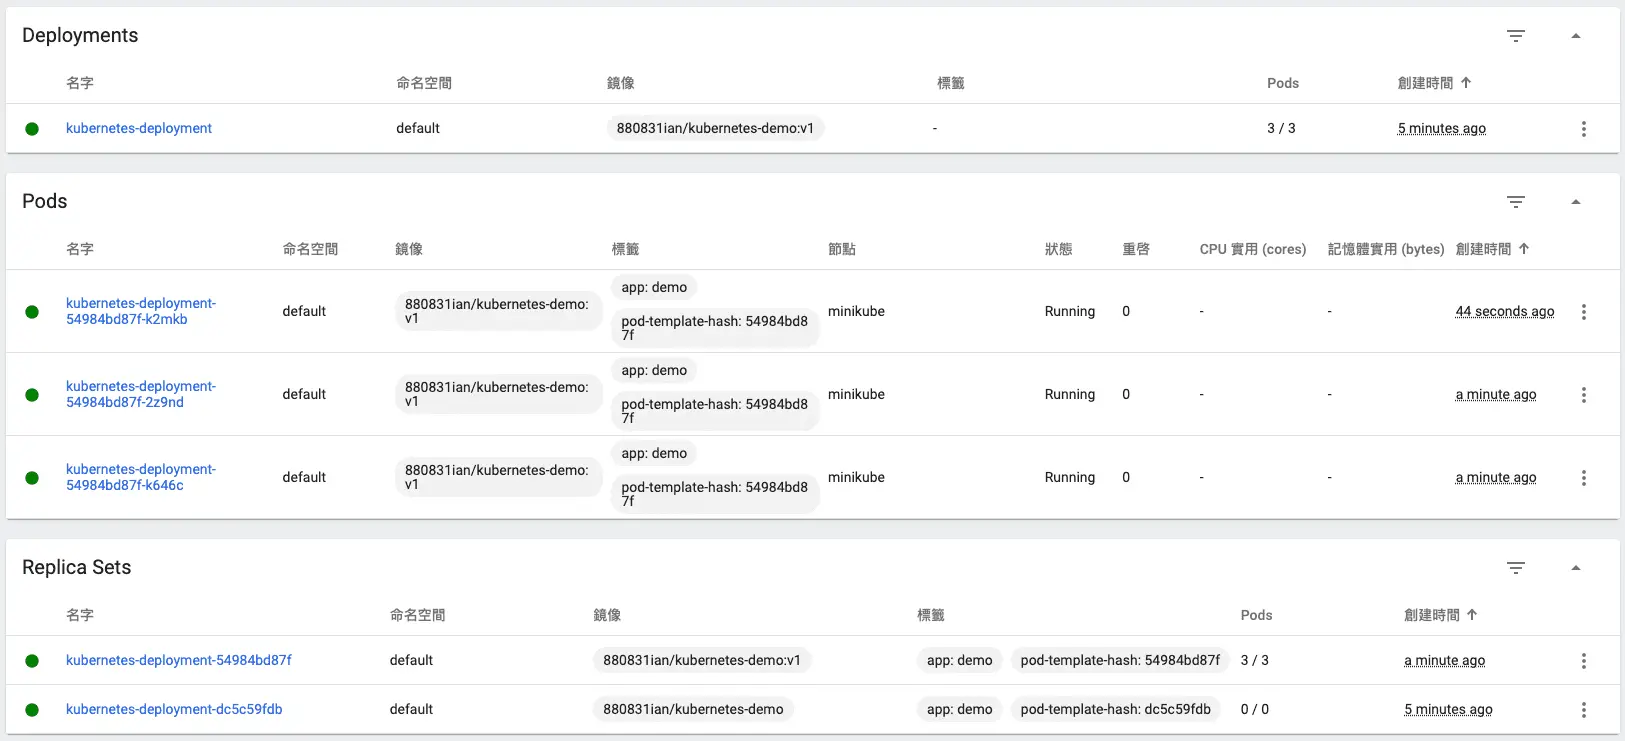This screenshot has width=1625, height=741.
Task: Open actions menu for pod 54984bd87f-k646c
Action: (x=1583, y=478)
